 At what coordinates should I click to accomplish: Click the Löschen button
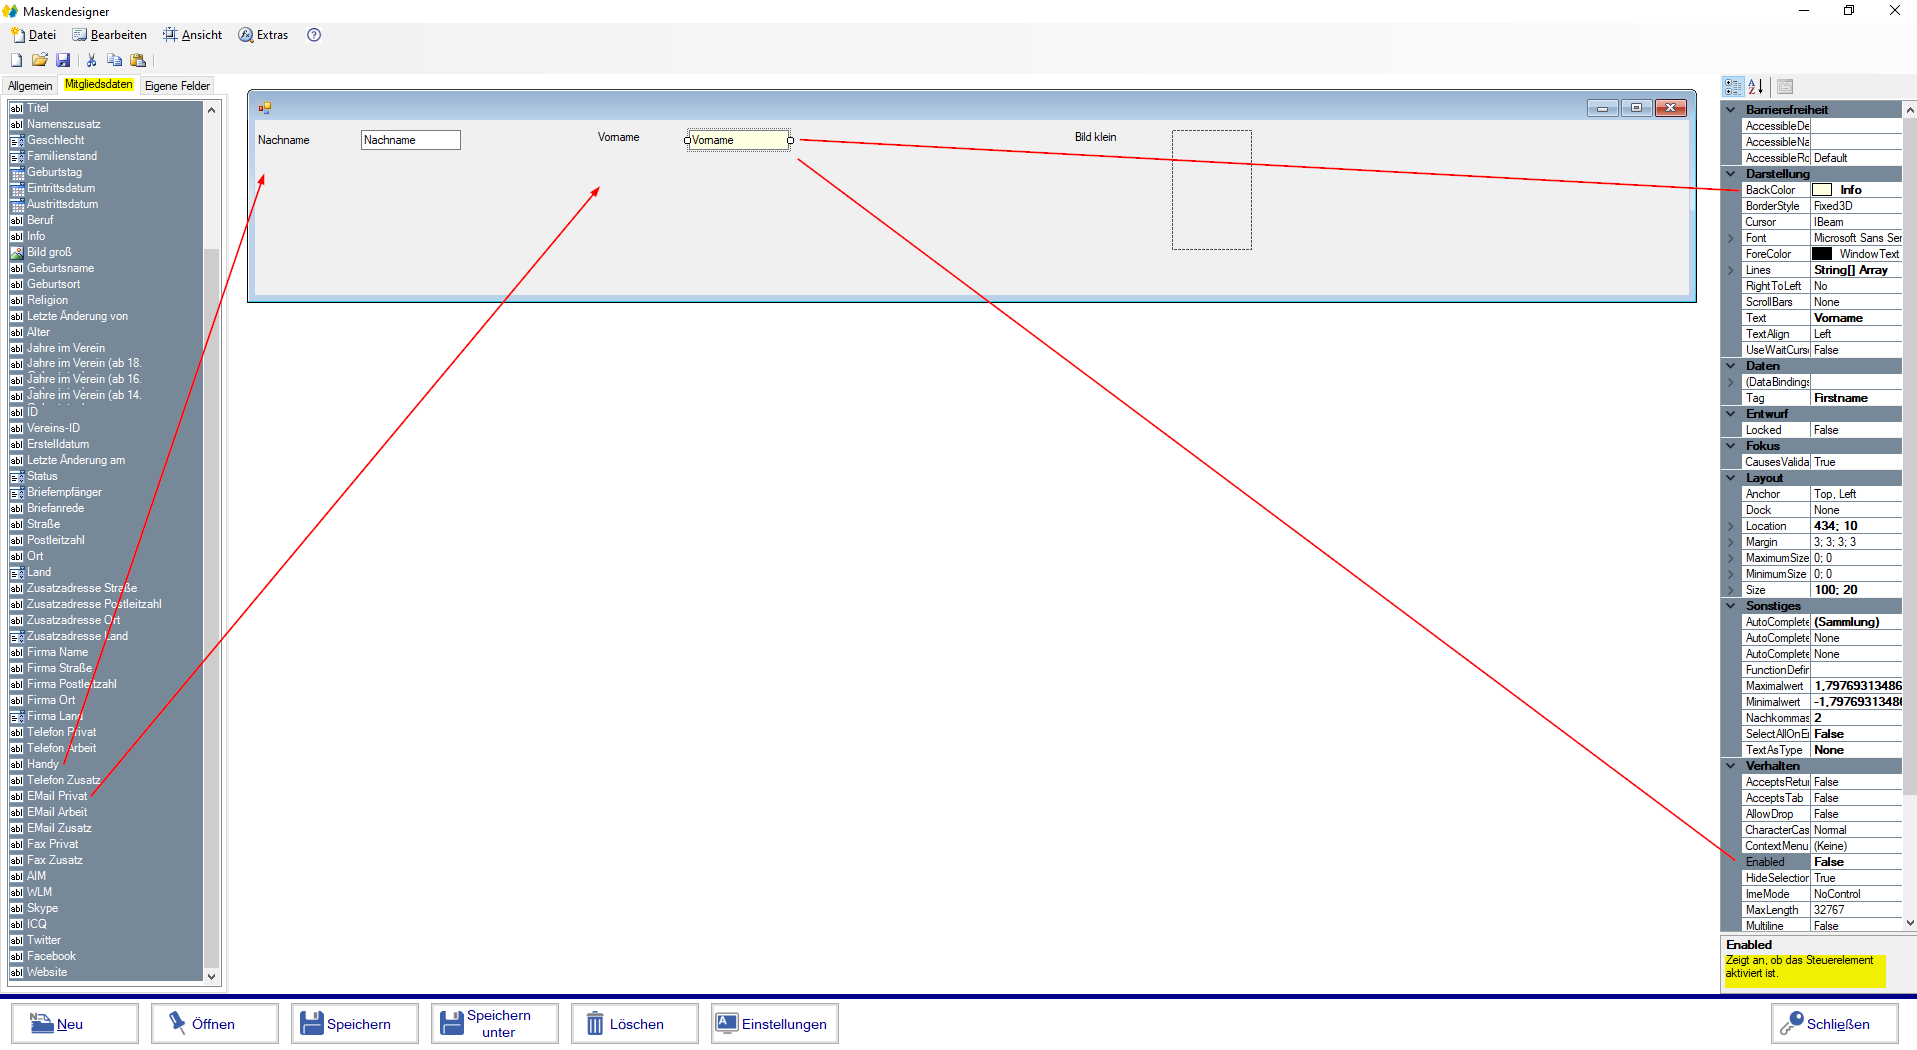click(635, 1023)
